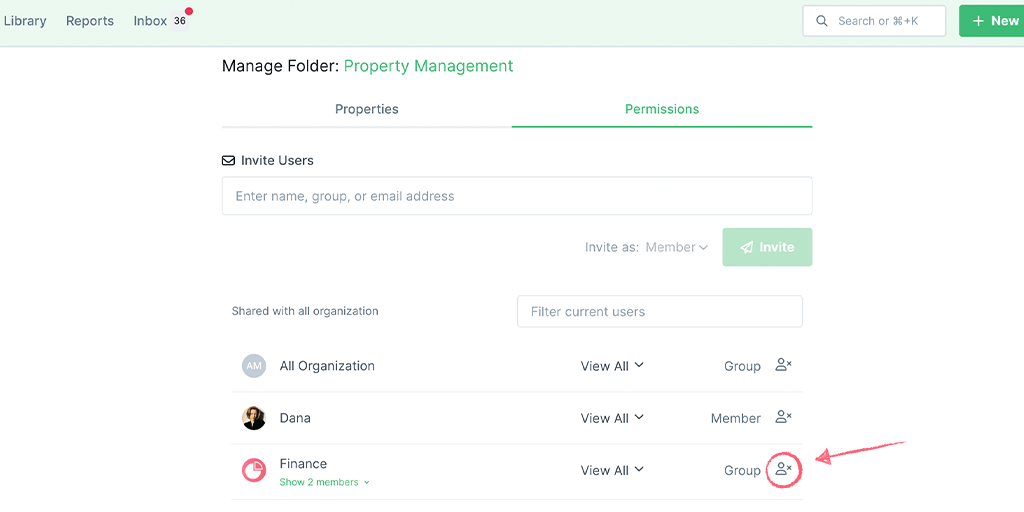Switch to the Properties tab

tap(367, 109)
